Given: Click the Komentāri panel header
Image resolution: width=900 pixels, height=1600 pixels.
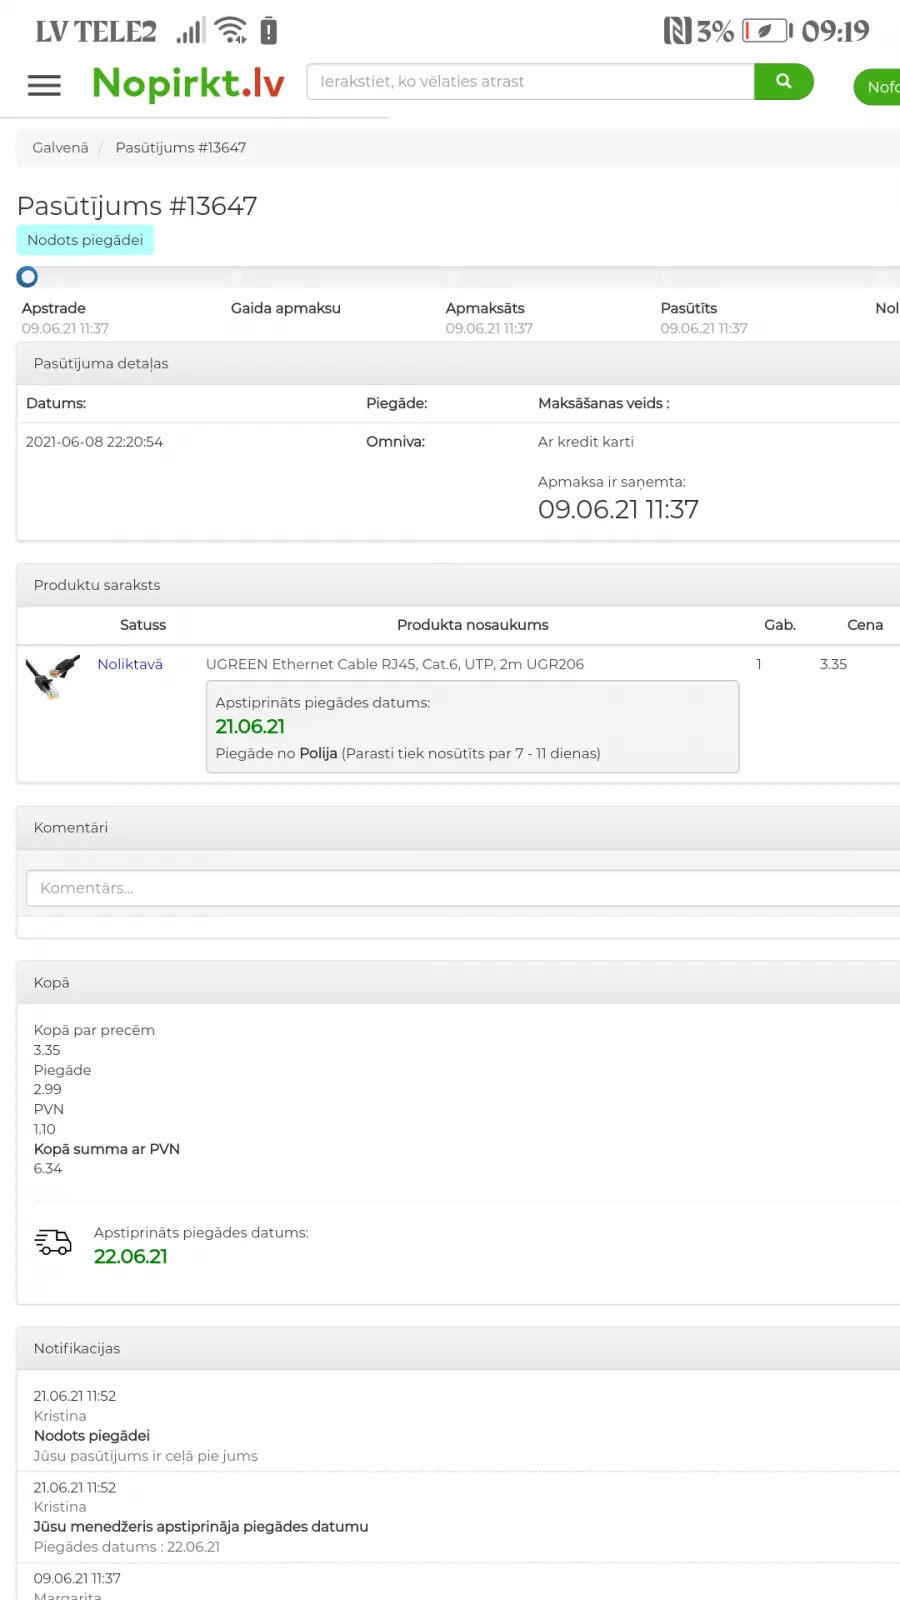Looking at the screenshot, I should click(x=458, y=828).
